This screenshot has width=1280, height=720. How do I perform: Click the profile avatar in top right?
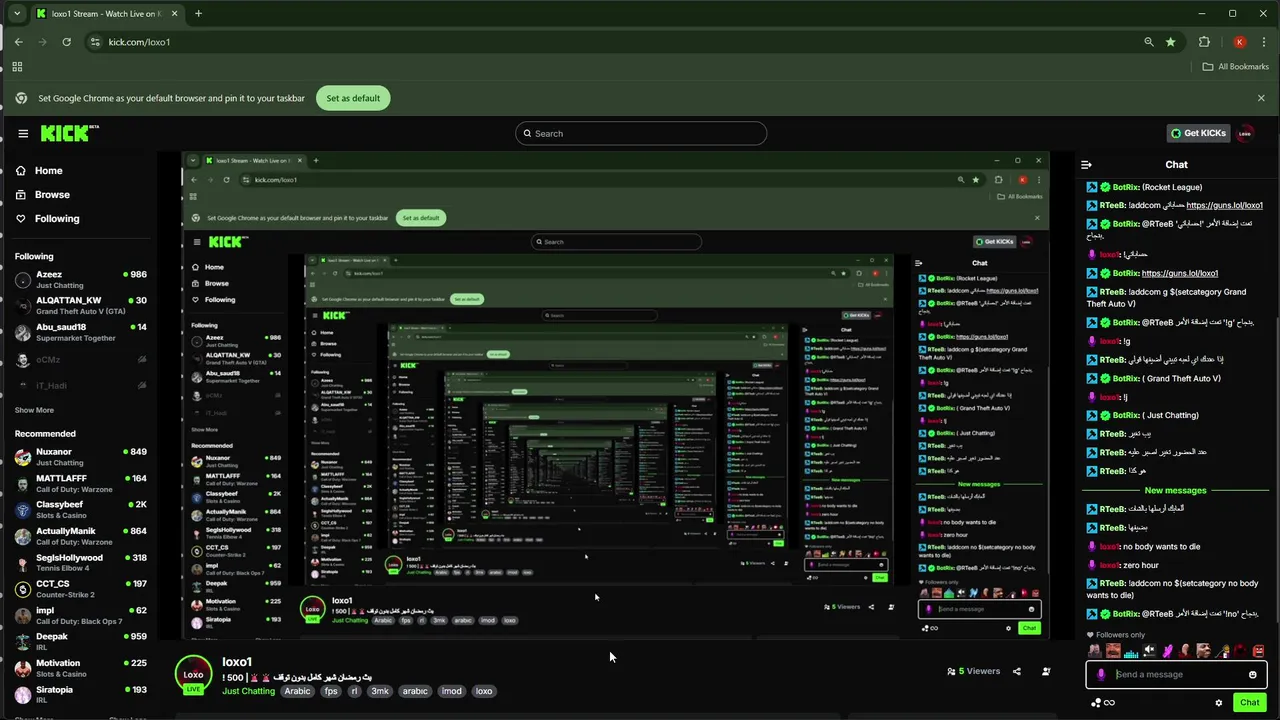pyautogui.click(x=1245, y=133)
